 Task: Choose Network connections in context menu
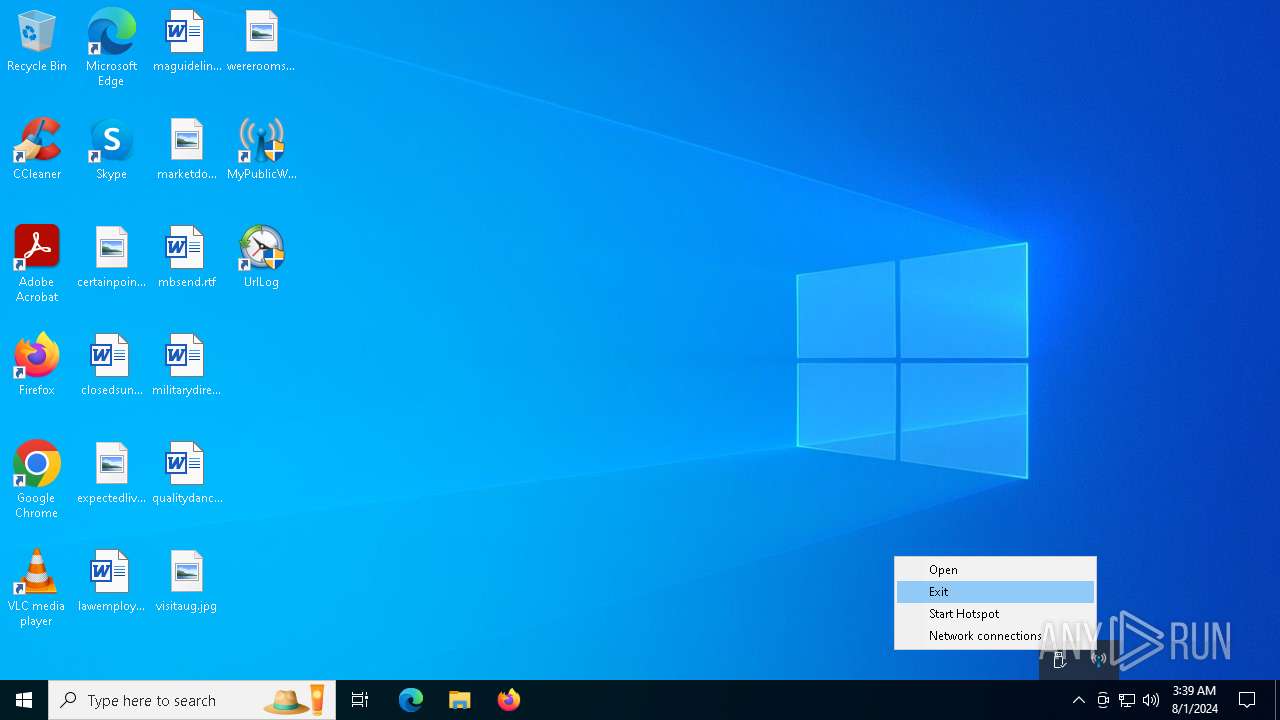pos(995,636)
